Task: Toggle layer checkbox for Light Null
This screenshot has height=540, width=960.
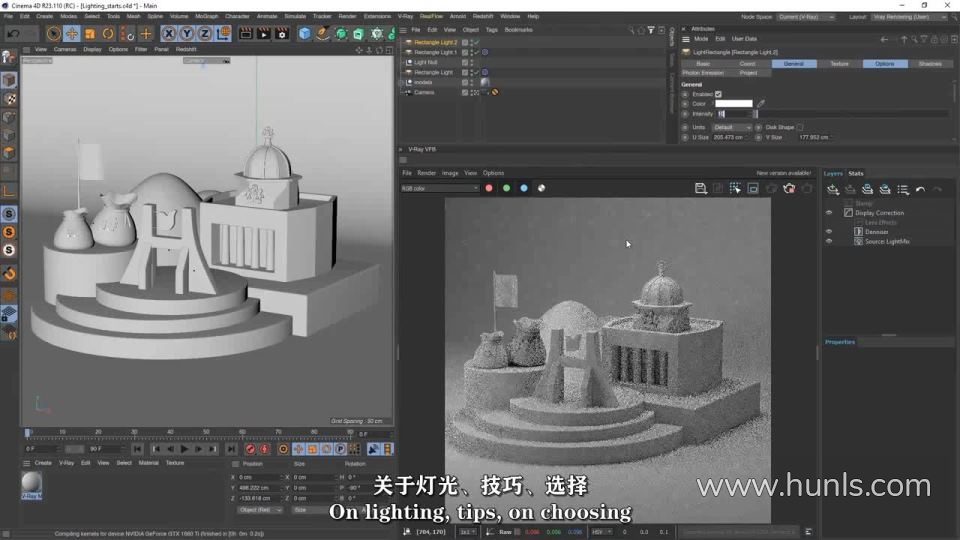Action: pos(465,62)
